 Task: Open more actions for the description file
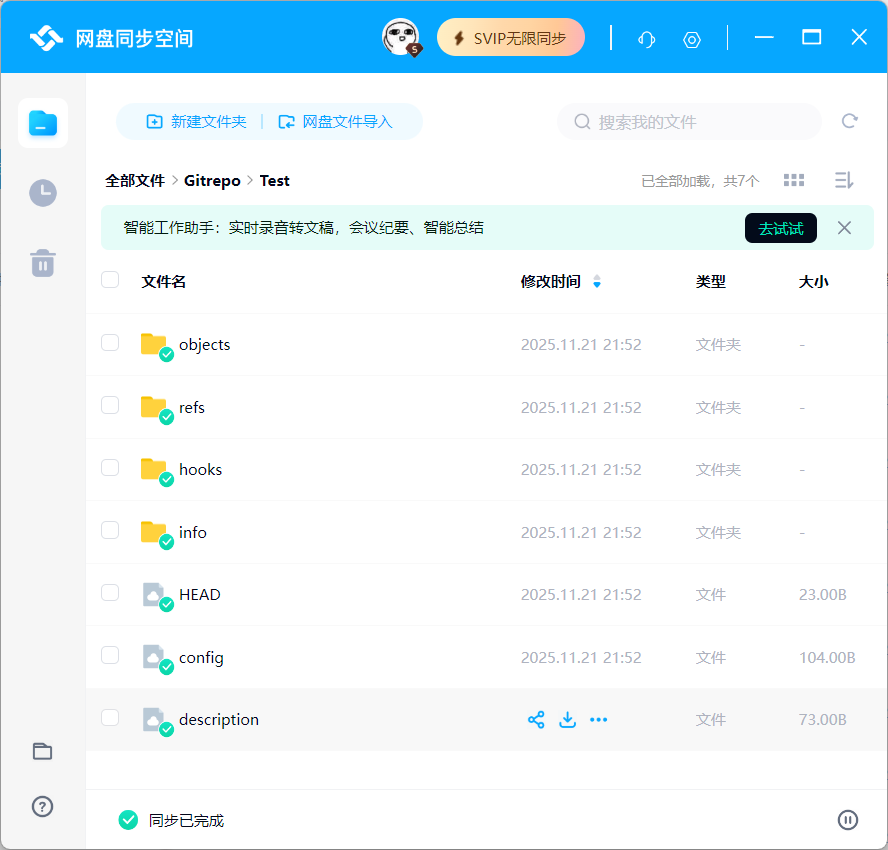(x=599, y=719)
